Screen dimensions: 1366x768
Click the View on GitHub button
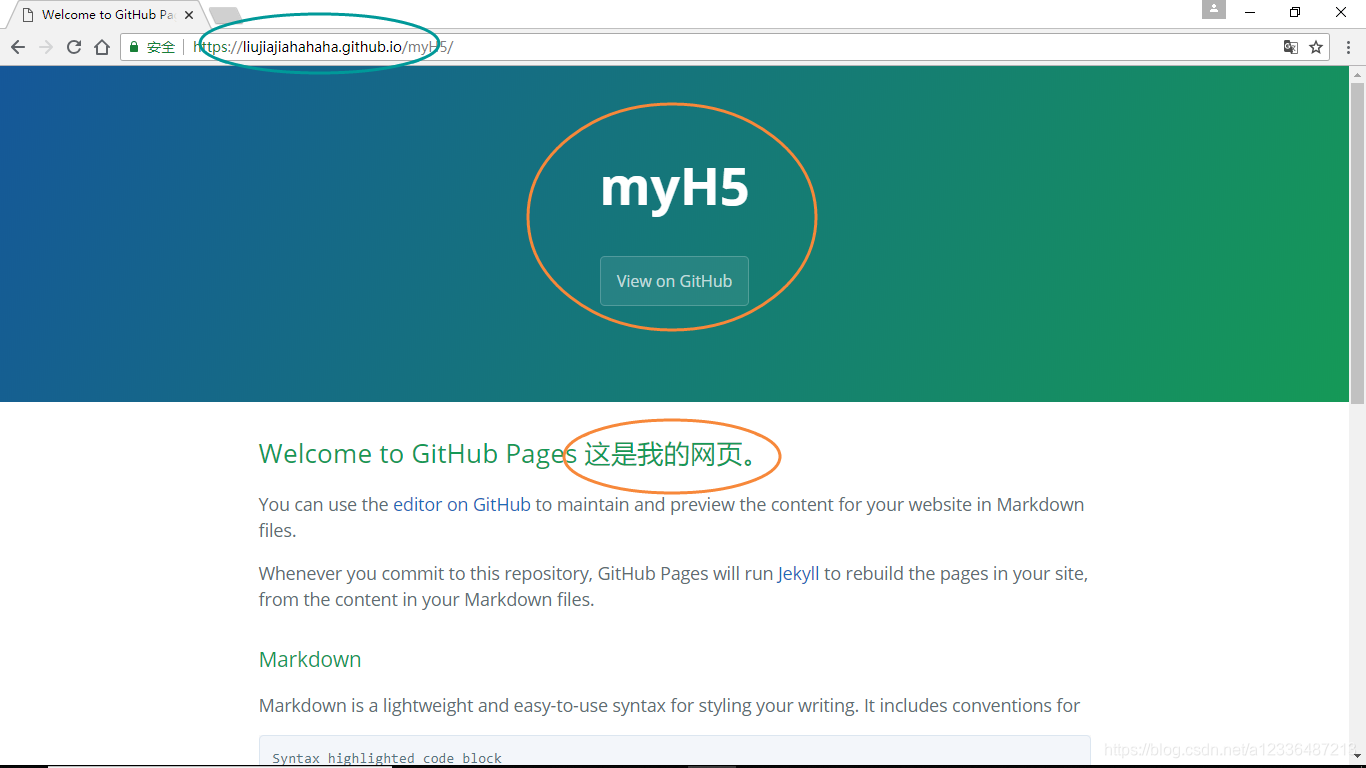coord(674,281)
